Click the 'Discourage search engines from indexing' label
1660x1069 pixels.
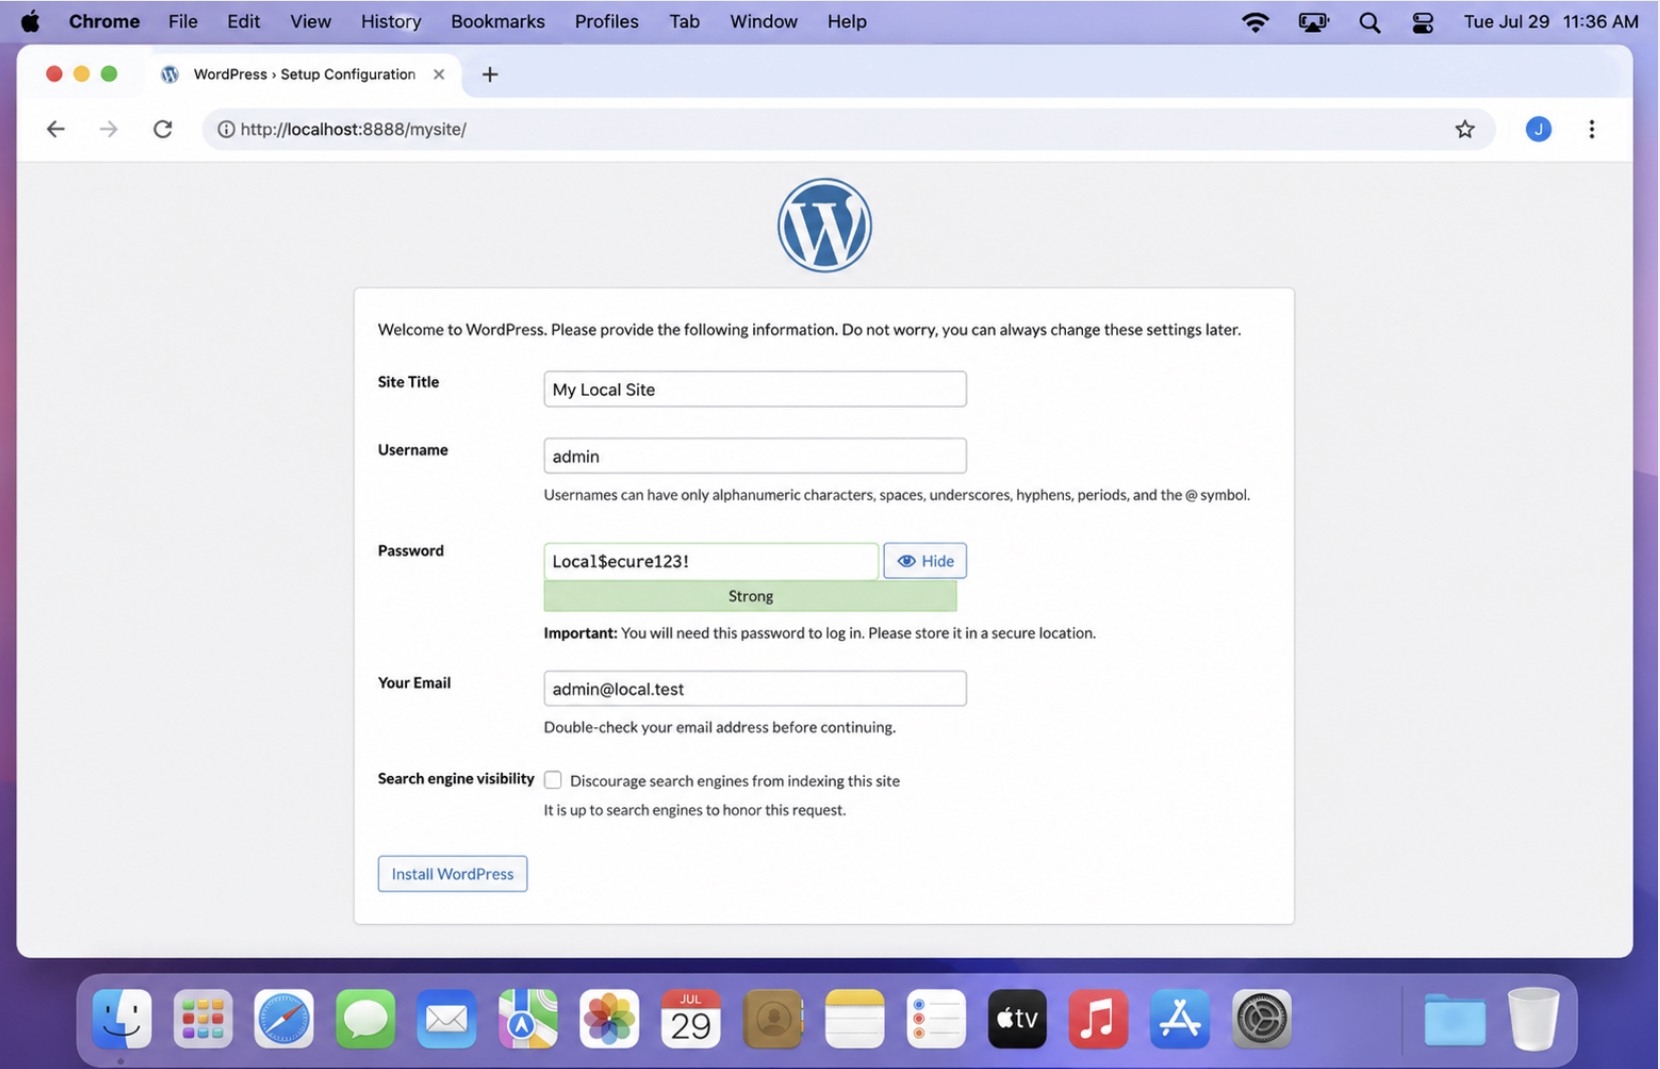[x=735, y=781]
